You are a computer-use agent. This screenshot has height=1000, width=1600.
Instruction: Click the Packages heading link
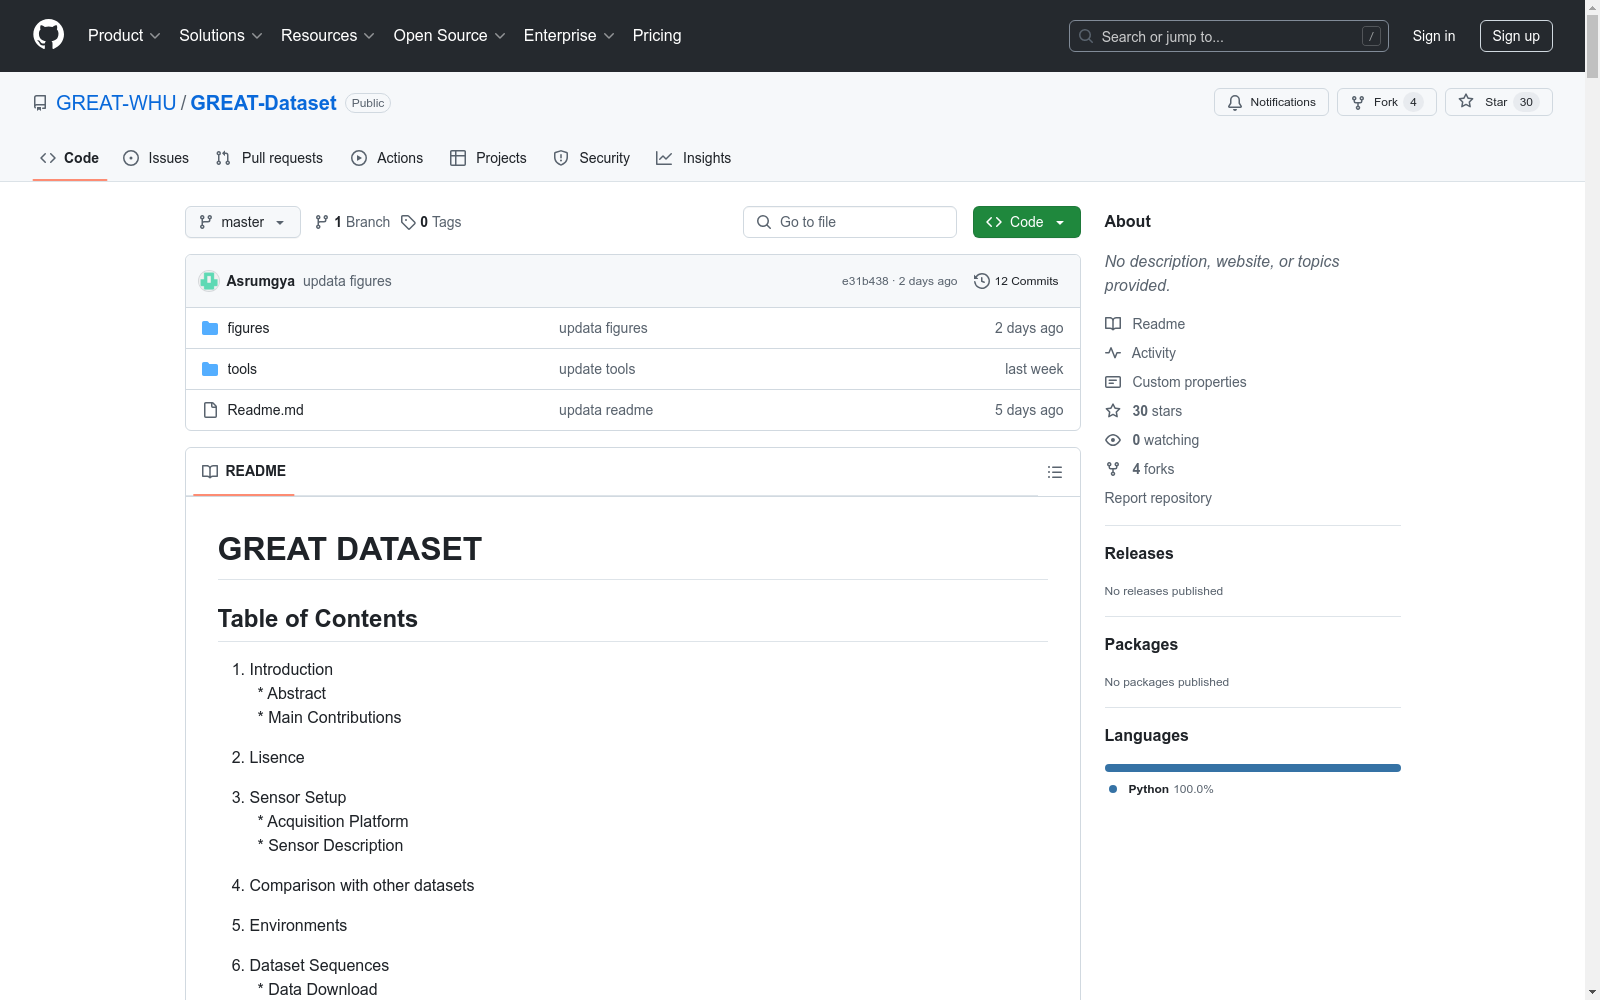point(1141,645)
